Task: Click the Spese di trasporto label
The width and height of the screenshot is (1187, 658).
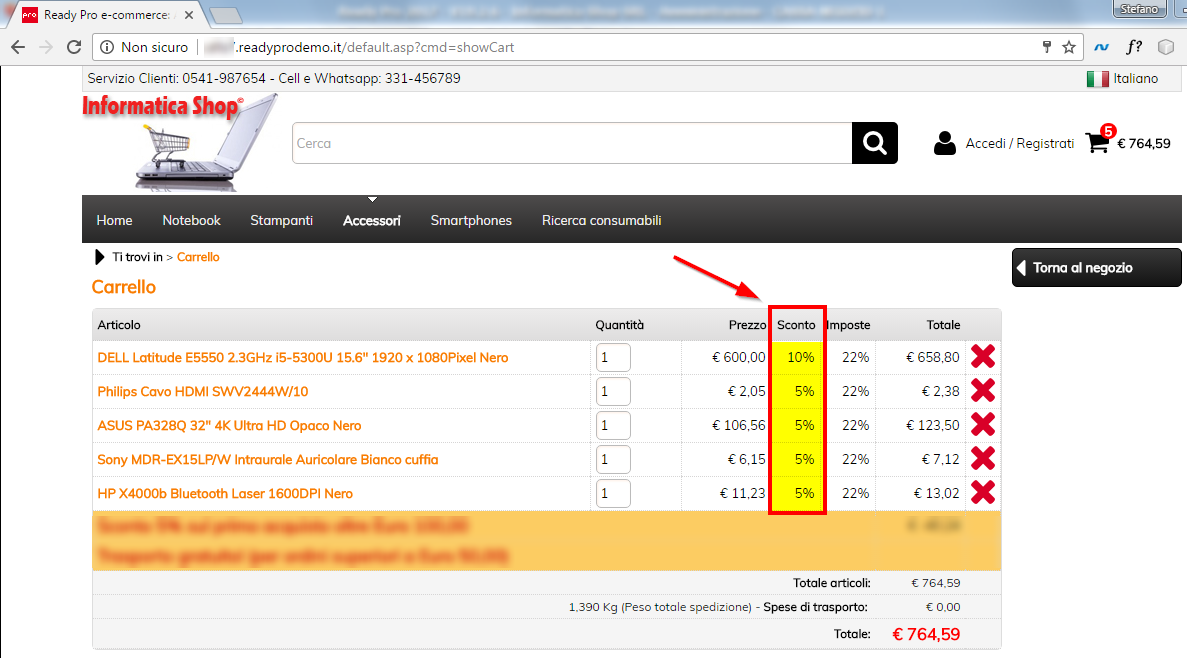Action: click(815, 607)
